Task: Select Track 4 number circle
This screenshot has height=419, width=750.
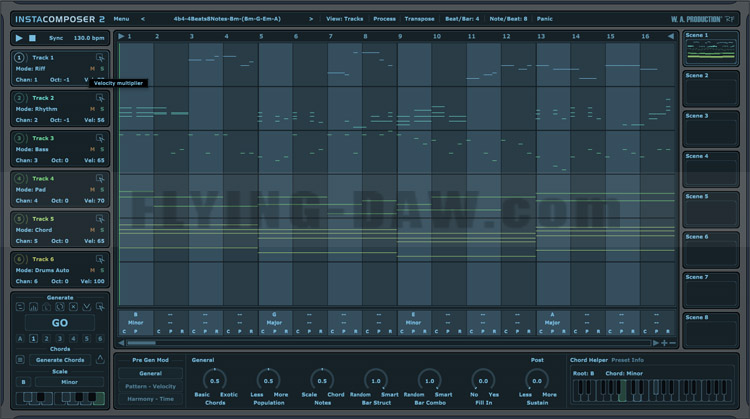Action: pos(19,178)
